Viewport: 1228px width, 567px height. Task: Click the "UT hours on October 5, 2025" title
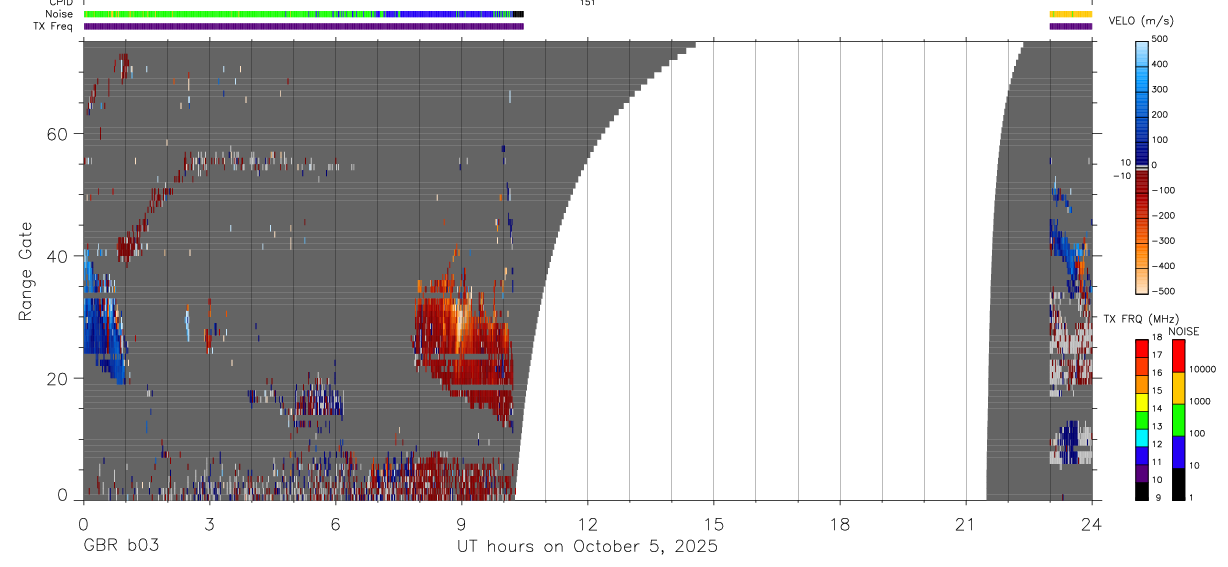[x=587, y=547]
